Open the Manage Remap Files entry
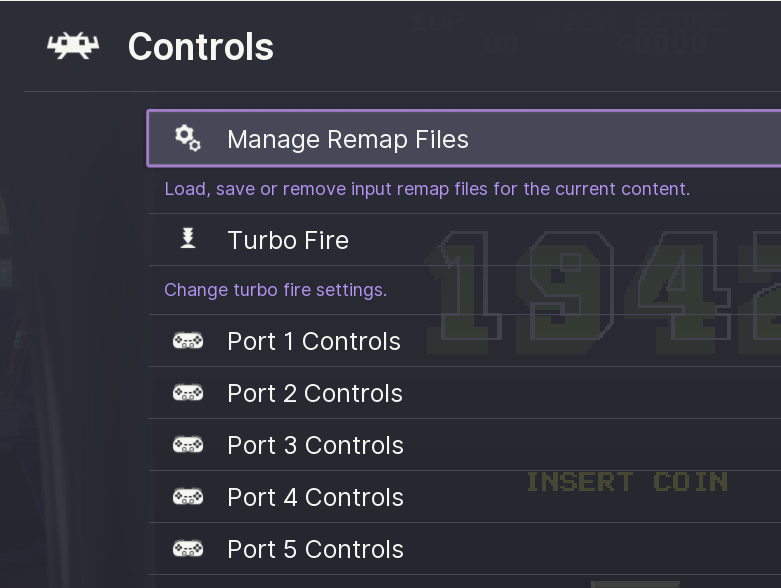The width and height of the screenshot is (781, 588). (347, 139)
